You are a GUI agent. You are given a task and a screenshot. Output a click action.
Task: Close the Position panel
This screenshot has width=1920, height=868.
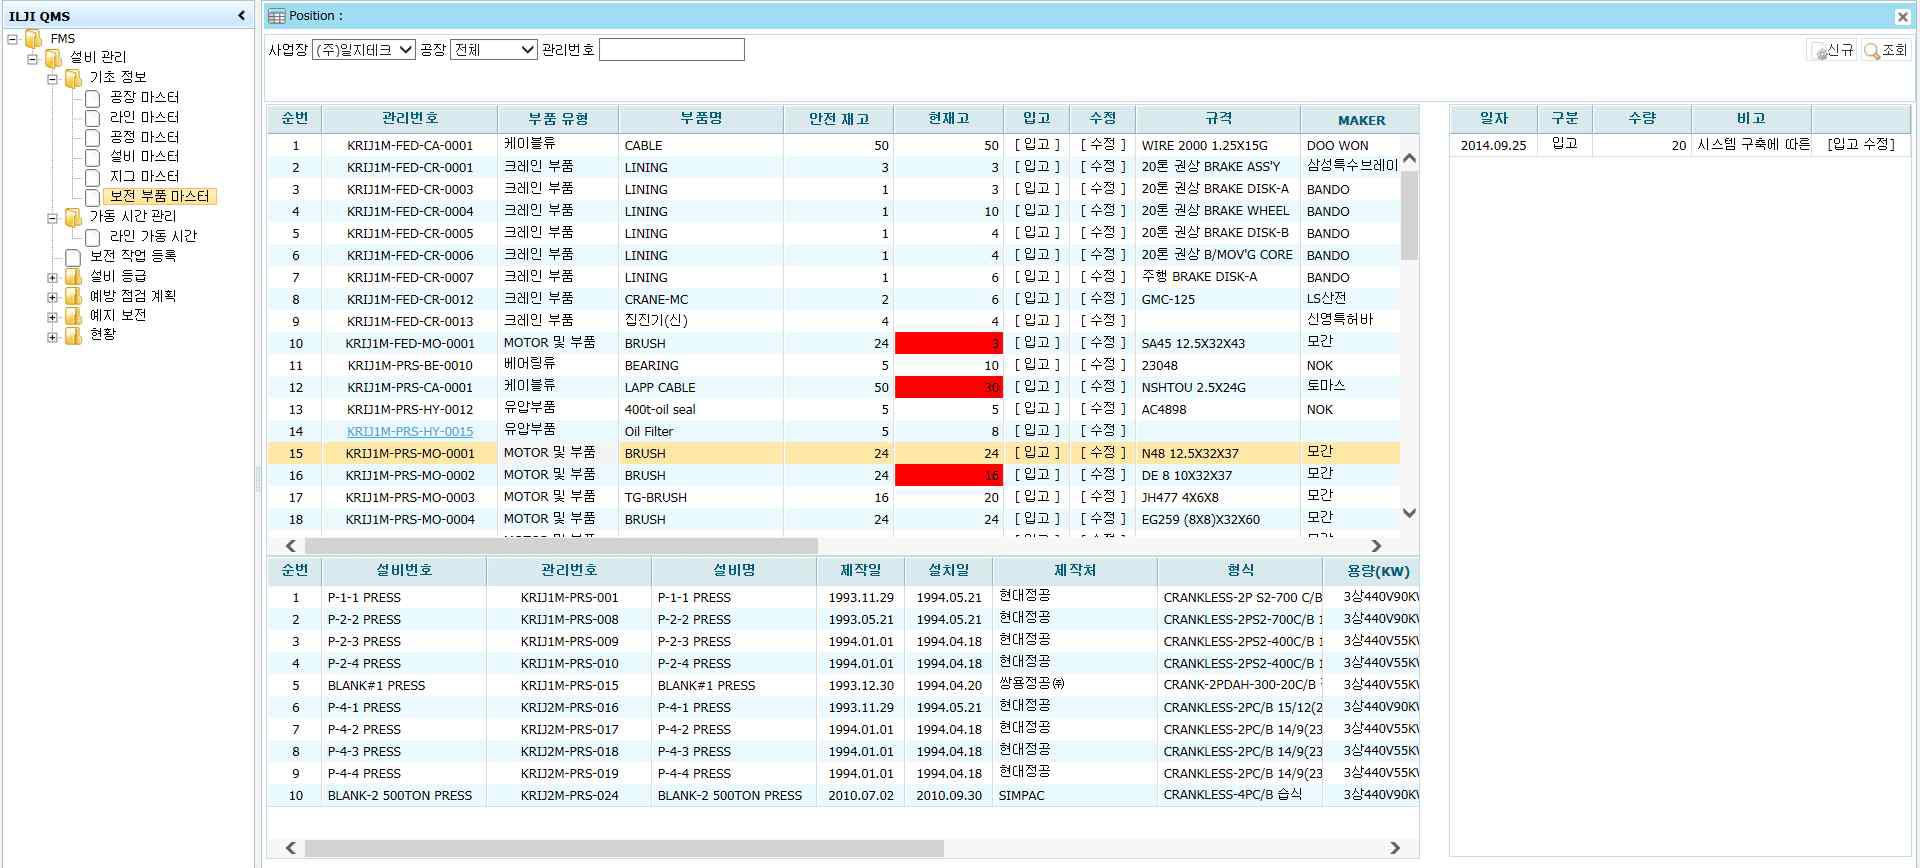(1902, 16)
